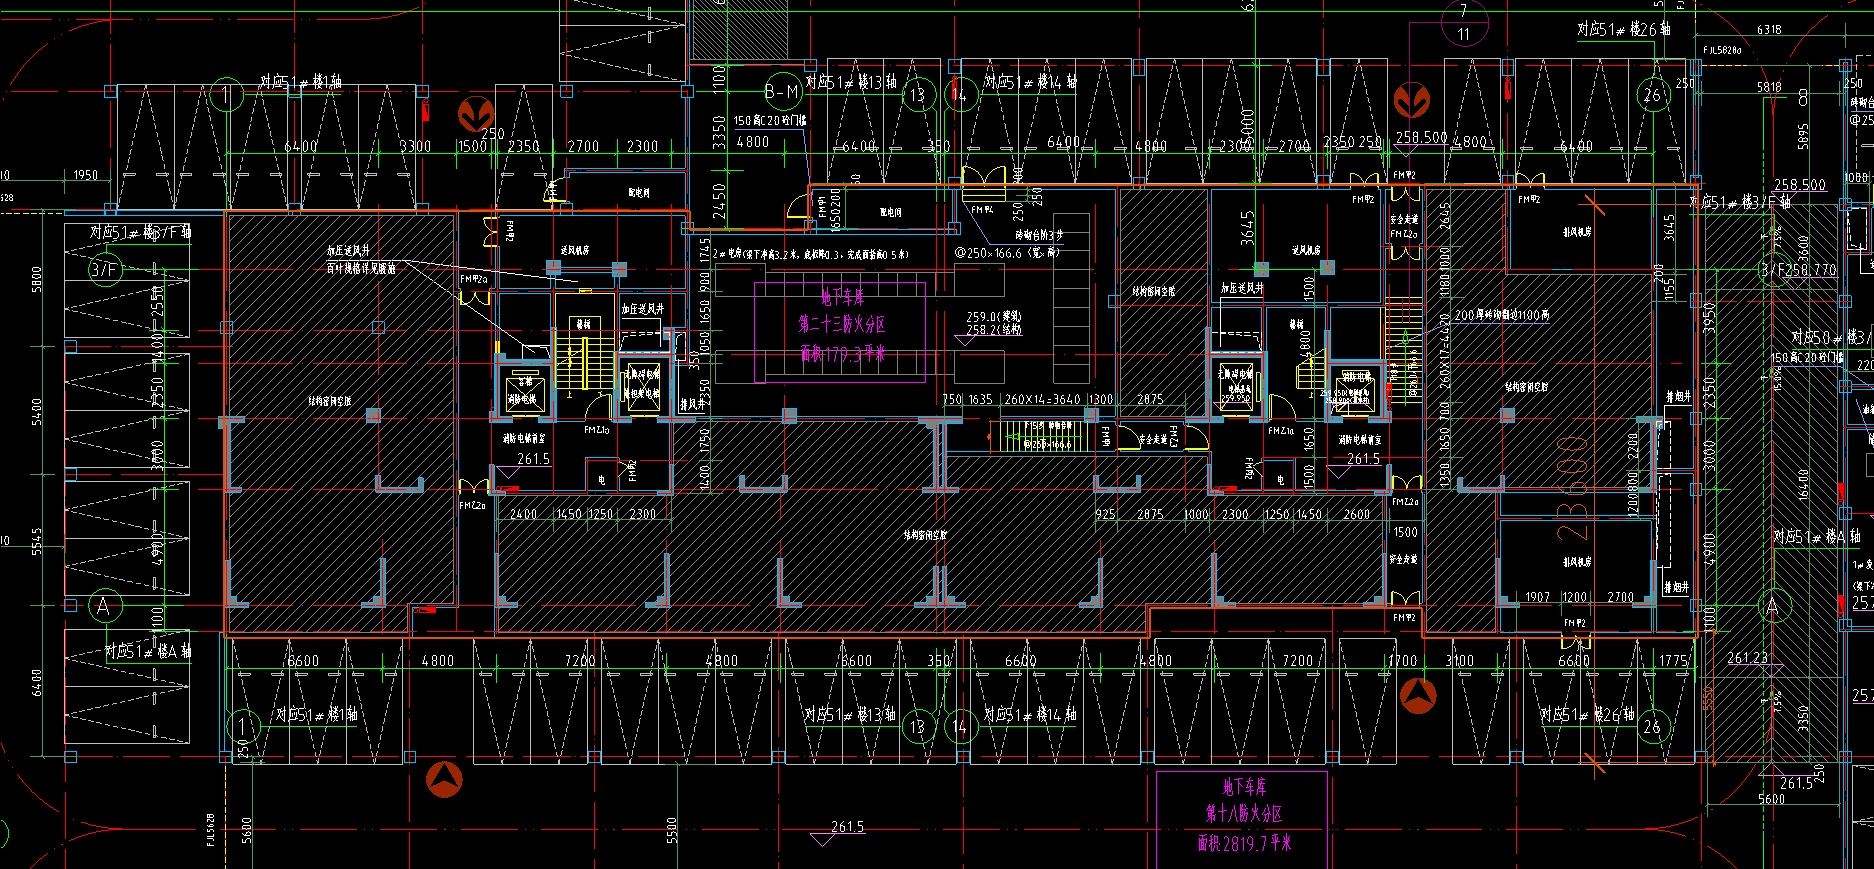Image resolution: width=1874 pixels, height=869 pixels.
Task: Select the 对应51#楼26轴 label at top right
Action: [1623, 29]
